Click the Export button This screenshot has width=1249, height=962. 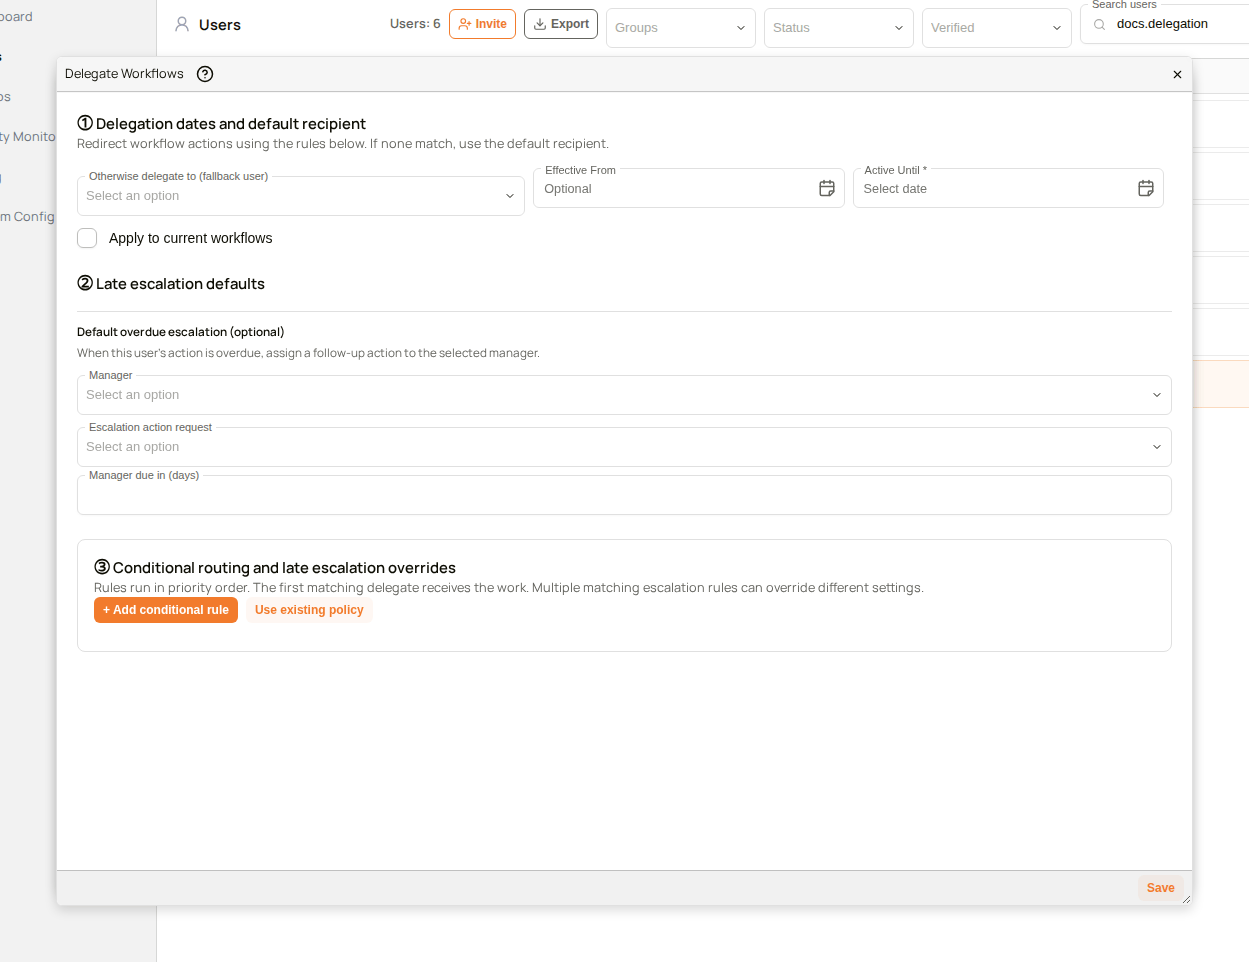tap(561, 24)
